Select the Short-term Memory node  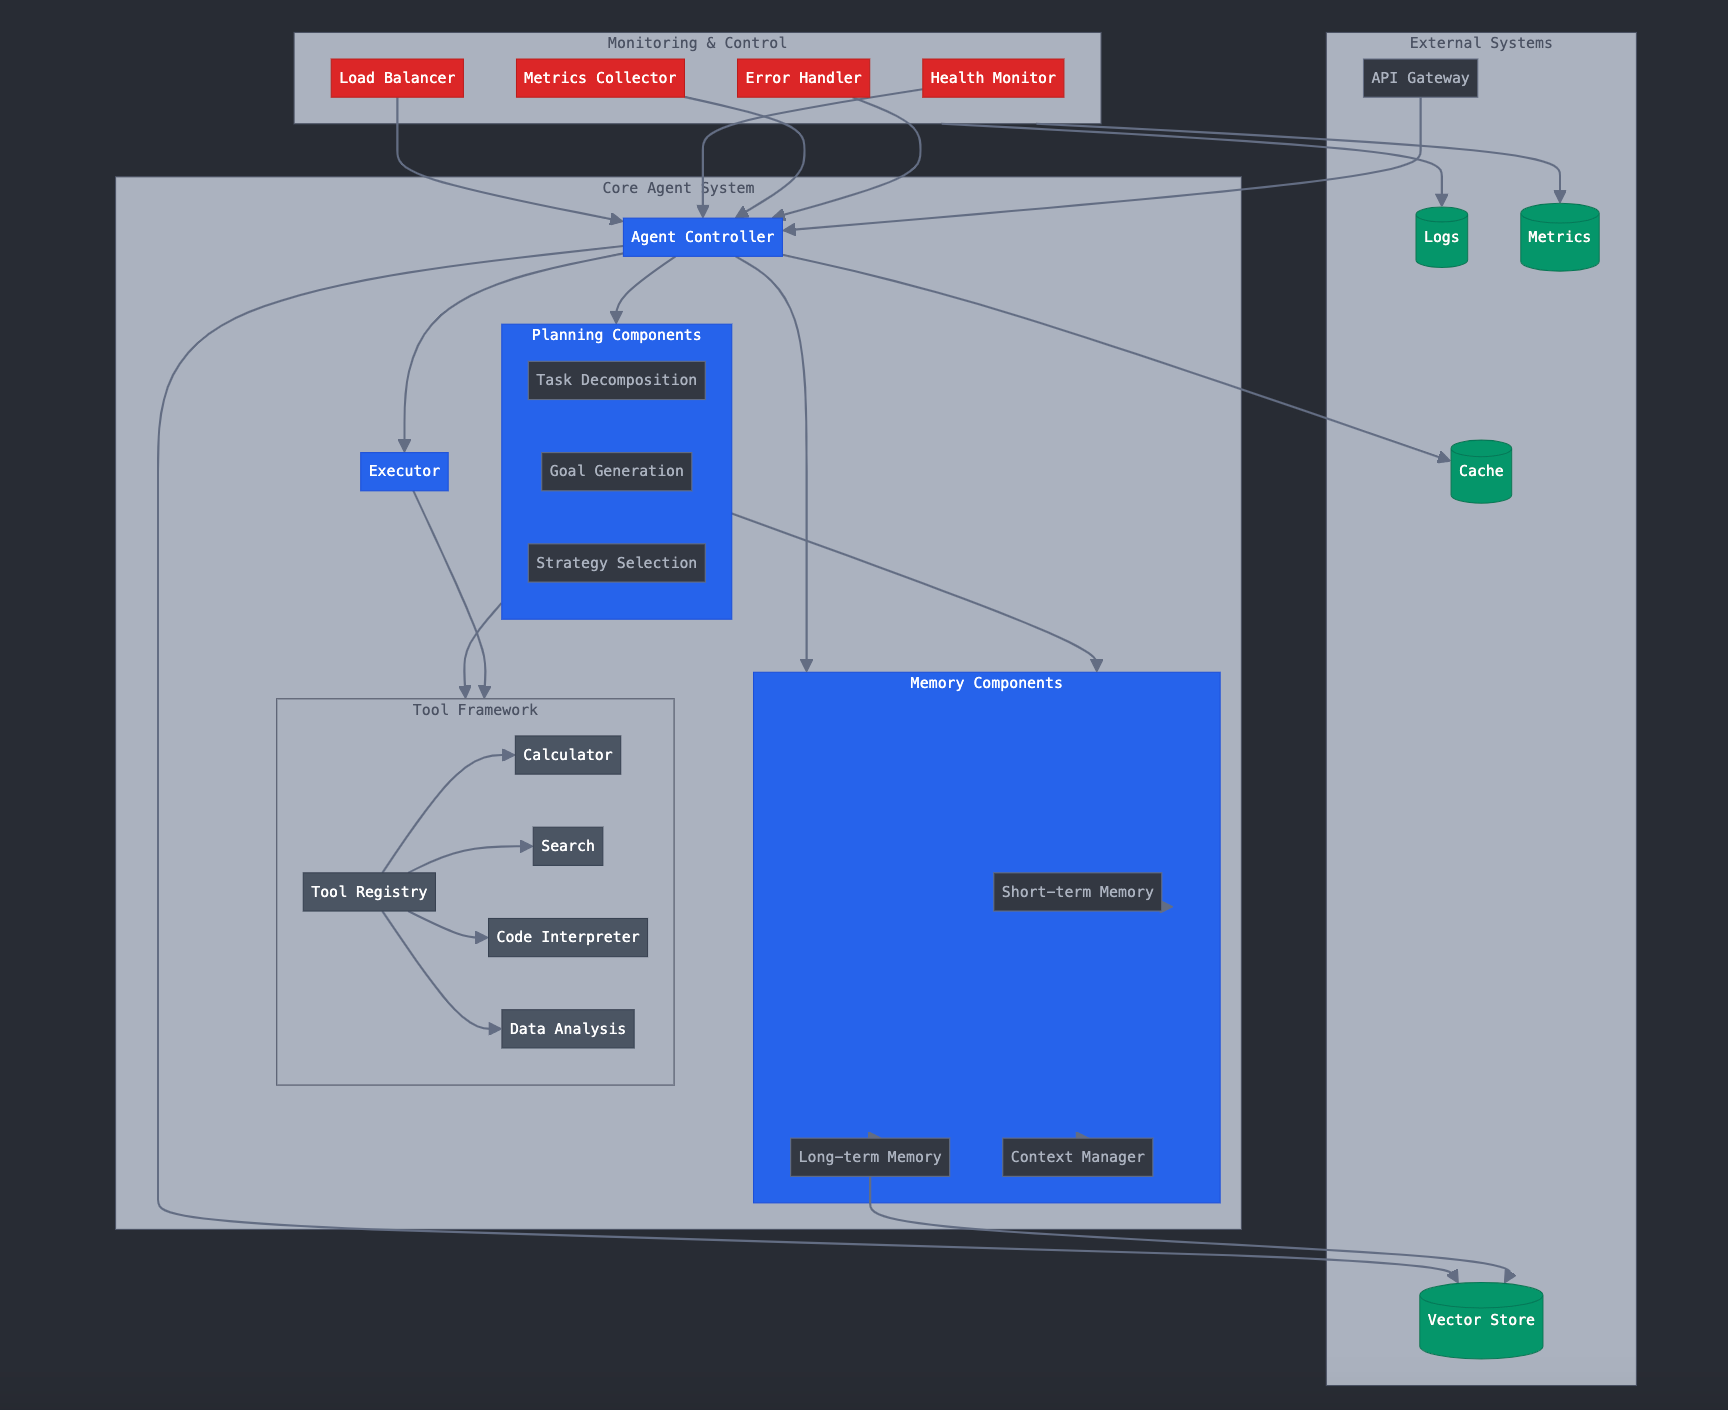coord(1077,892)
